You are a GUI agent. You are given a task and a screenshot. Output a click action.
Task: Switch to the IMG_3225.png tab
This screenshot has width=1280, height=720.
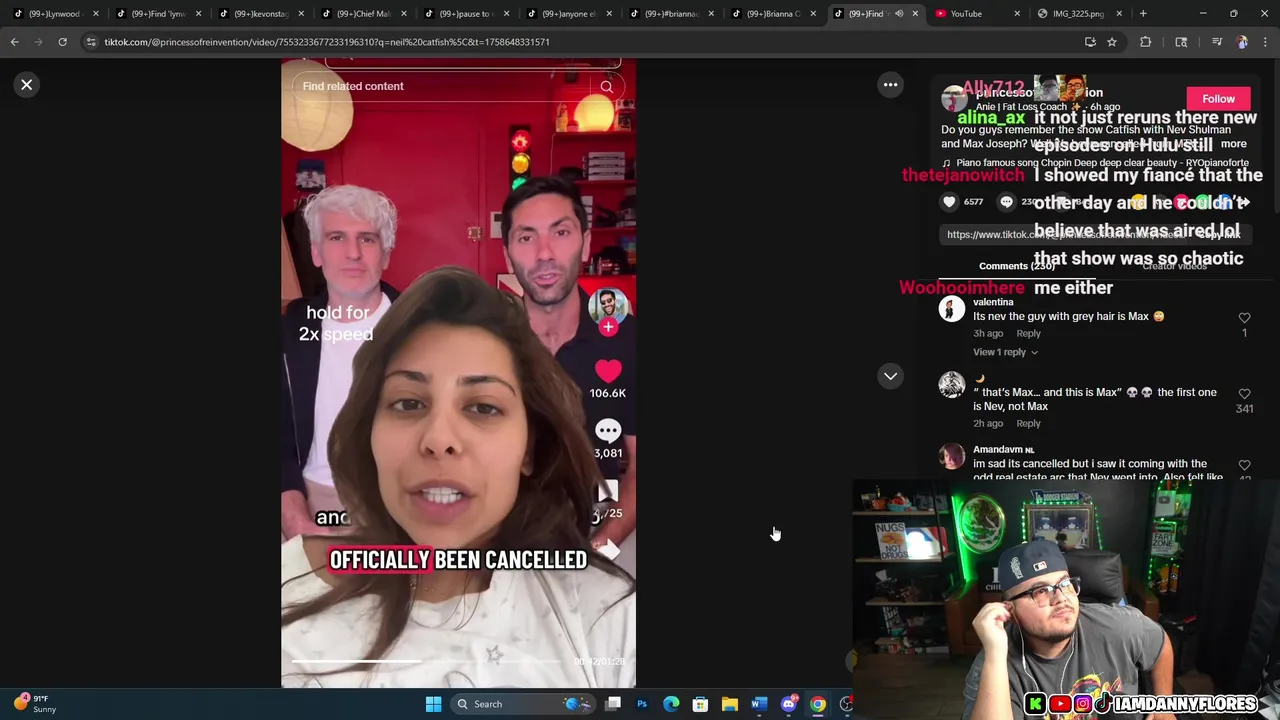1078,14
